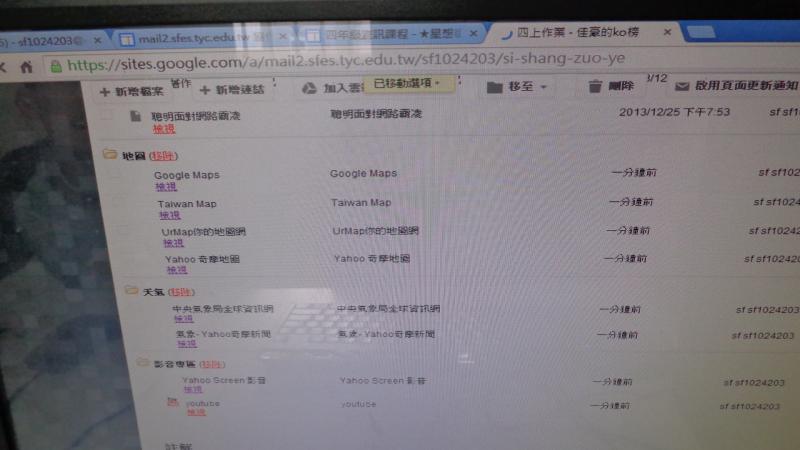The width and height of the screenshot is (800, 450).
Task: Open the youtube title link
Action: (203, 403)
